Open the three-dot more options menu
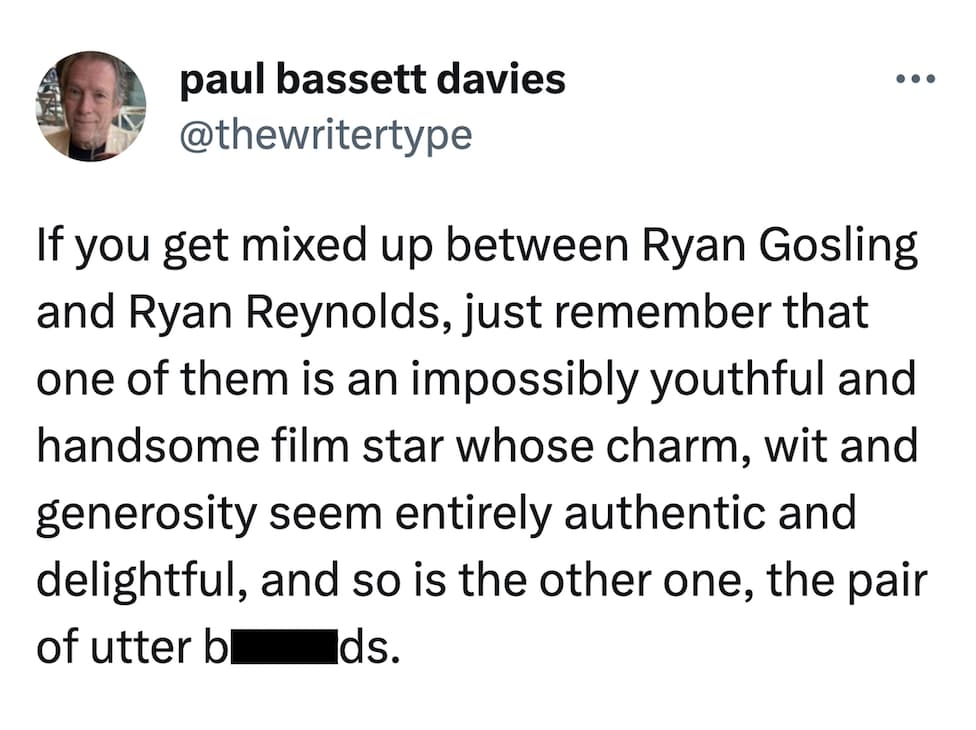 click(916, 80)
